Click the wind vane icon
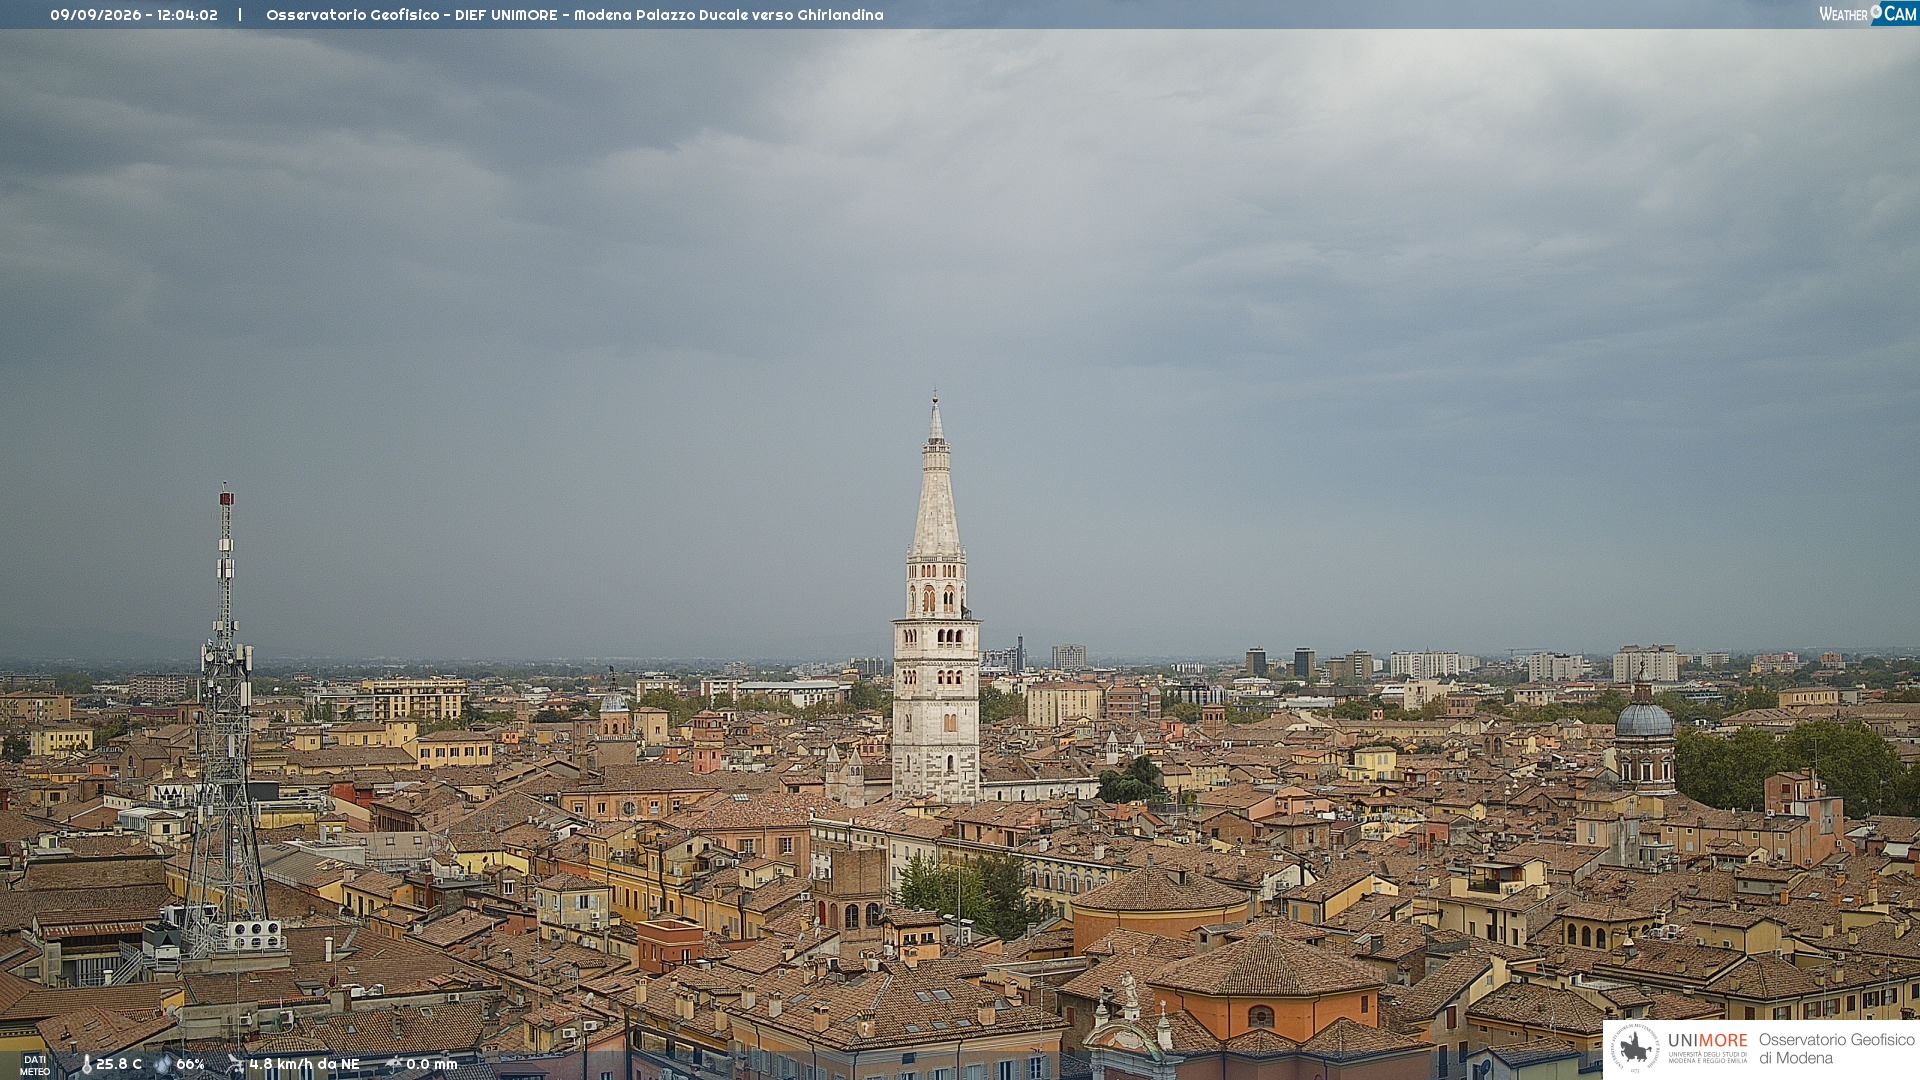Screen dimensions: 1920x1080 point(236,1065)
